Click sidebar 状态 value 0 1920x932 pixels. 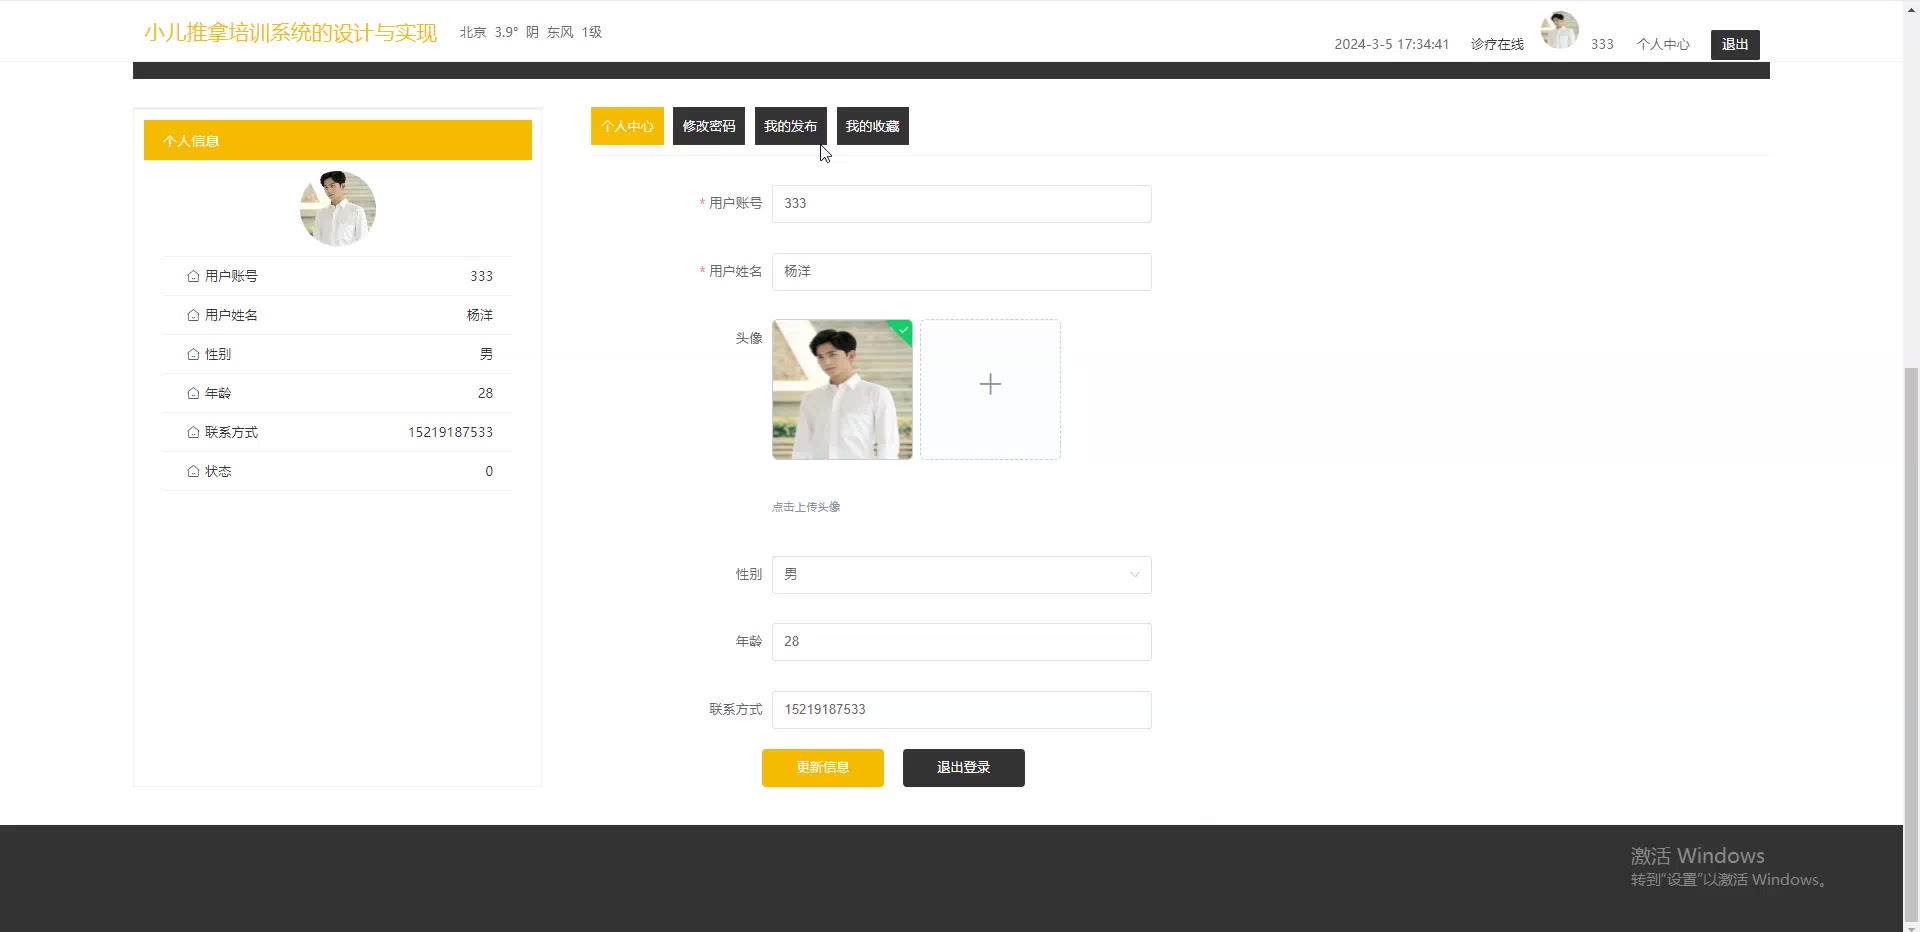tap(489, 471)
